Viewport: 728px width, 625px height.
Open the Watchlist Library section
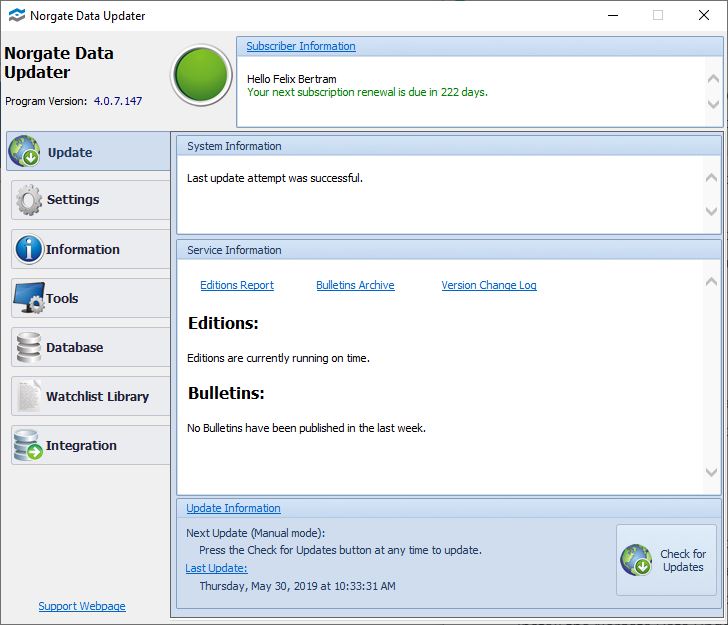click(x=91, y=396)
